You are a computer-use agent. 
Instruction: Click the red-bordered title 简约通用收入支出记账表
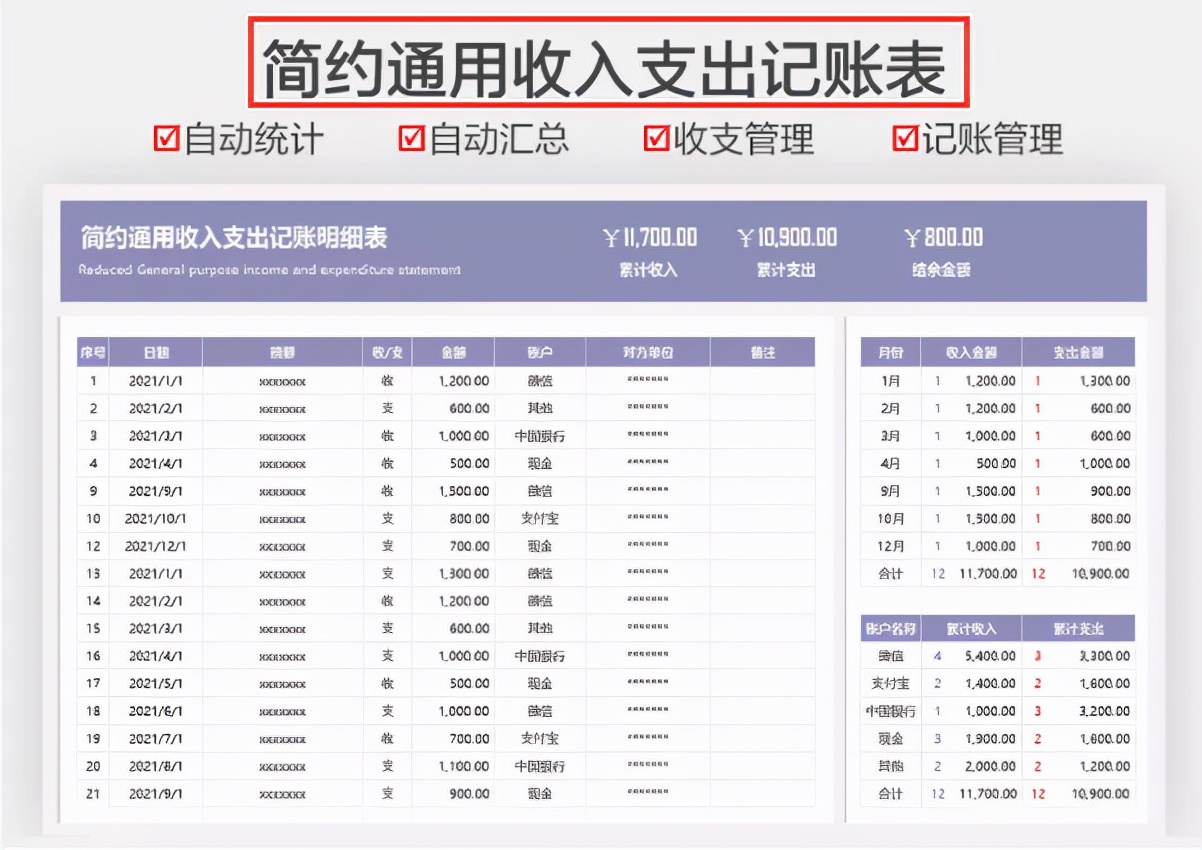[601, 62]
